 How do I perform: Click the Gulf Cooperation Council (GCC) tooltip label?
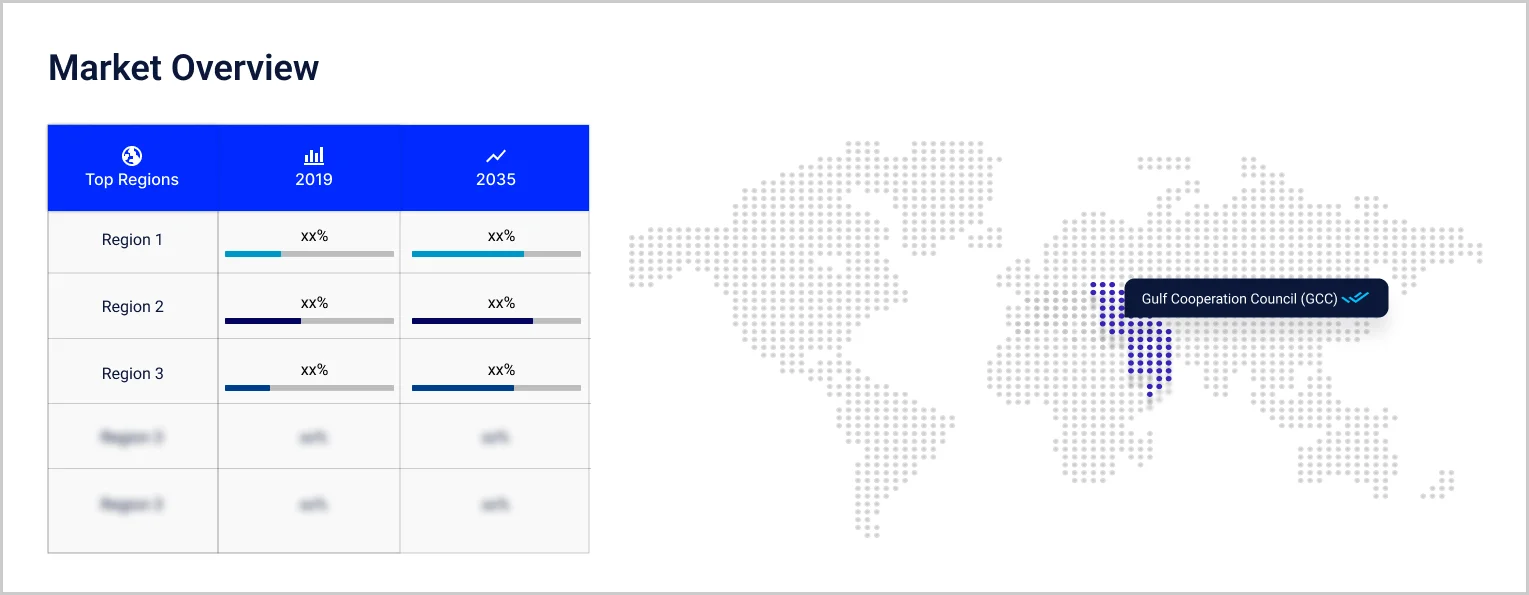pyautogui.click(x=1239, y=299)
